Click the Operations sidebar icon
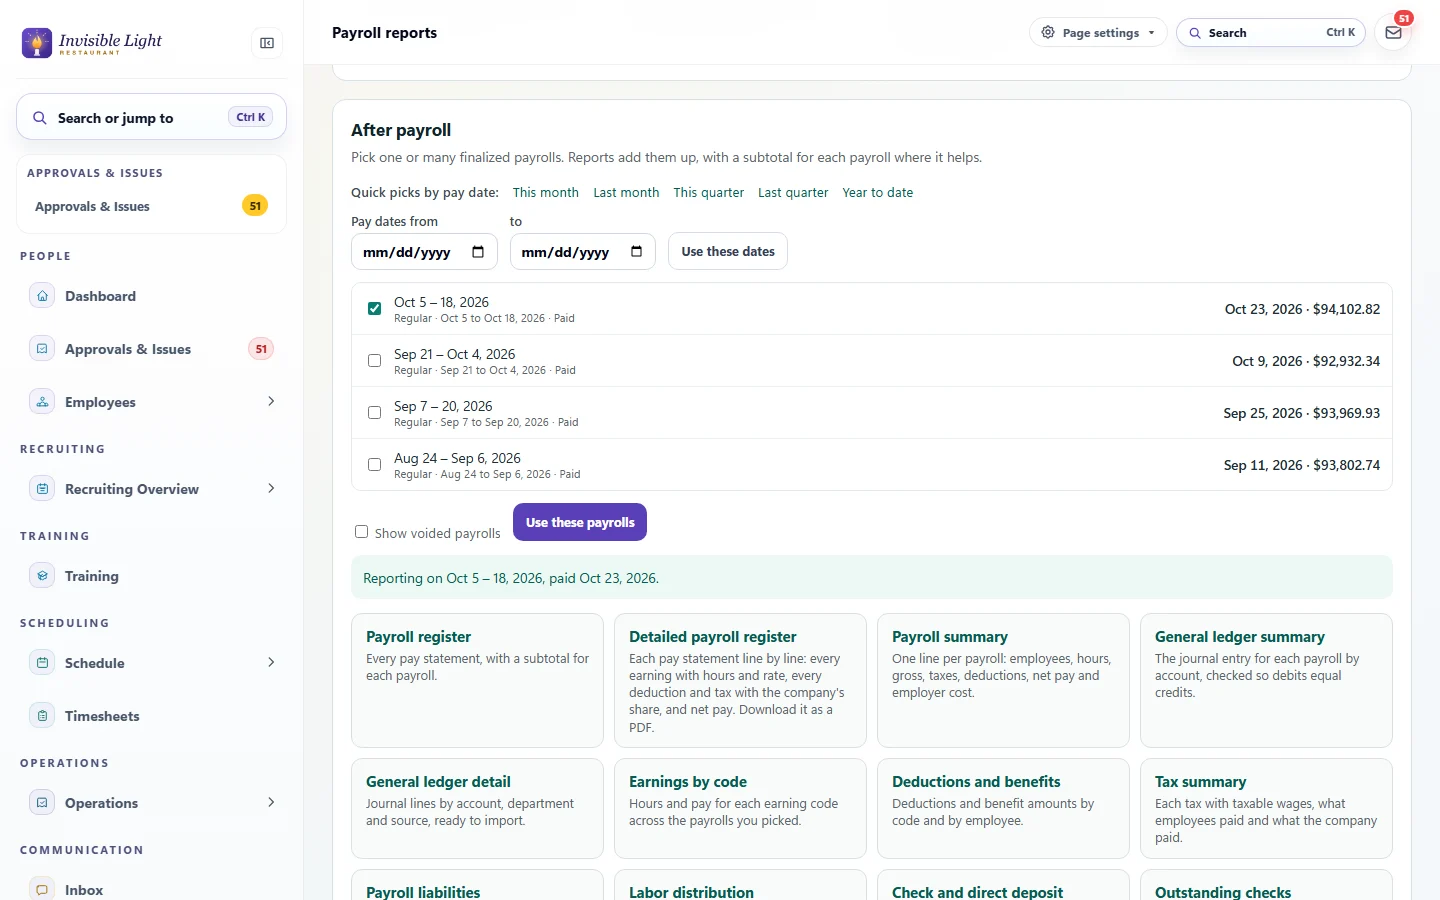1440x900 pixels. pos(42,803)
